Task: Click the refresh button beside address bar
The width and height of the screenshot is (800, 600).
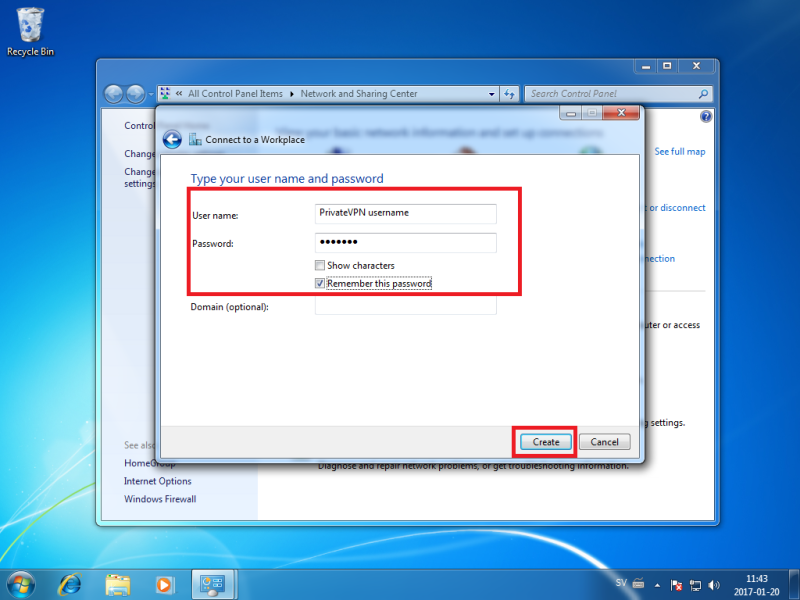Action: coord(509,94)
